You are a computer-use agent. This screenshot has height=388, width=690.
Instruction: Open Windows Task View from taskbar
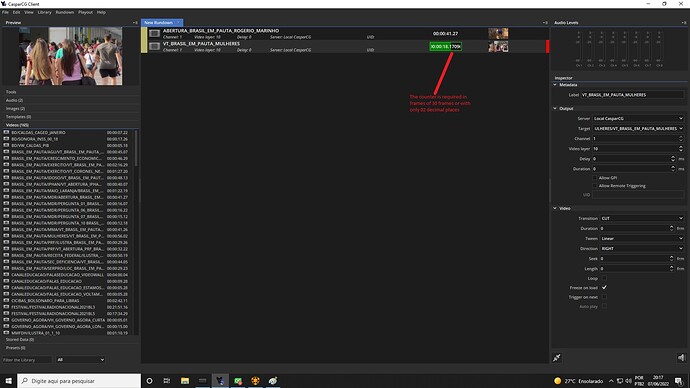167,381
